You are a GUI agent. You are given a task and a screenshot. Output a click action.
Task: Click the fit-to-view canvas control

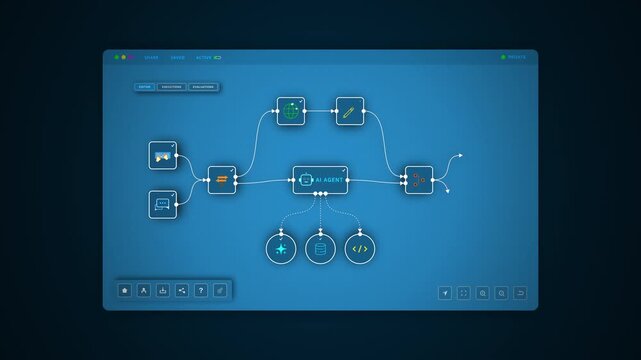click(x=464, y=293)
